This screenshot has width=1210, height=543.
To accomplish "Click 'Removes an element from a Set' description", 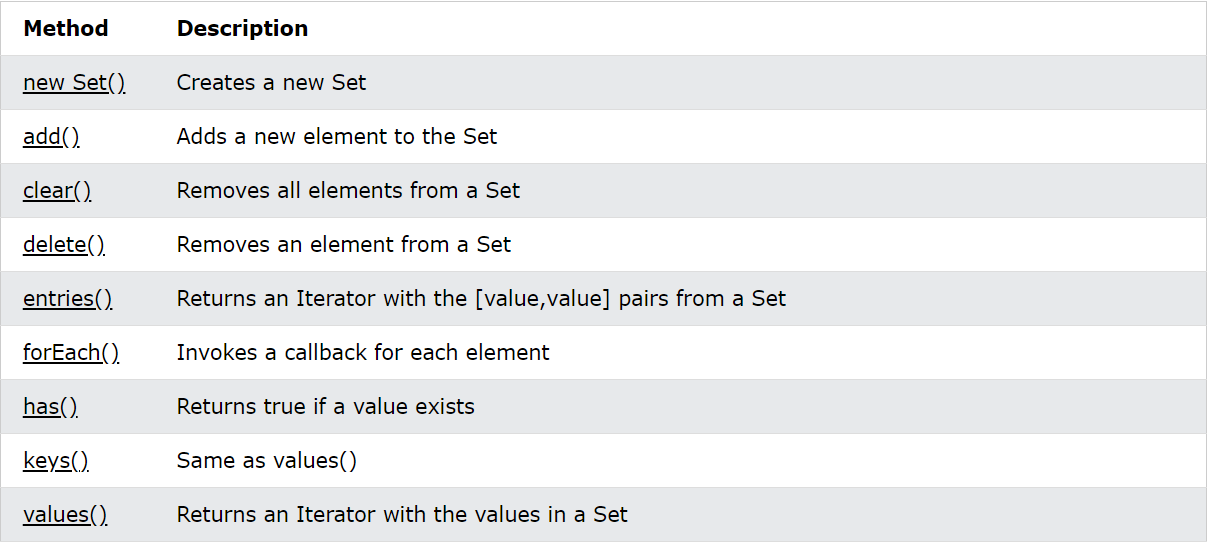I will (x=343, y=245).
